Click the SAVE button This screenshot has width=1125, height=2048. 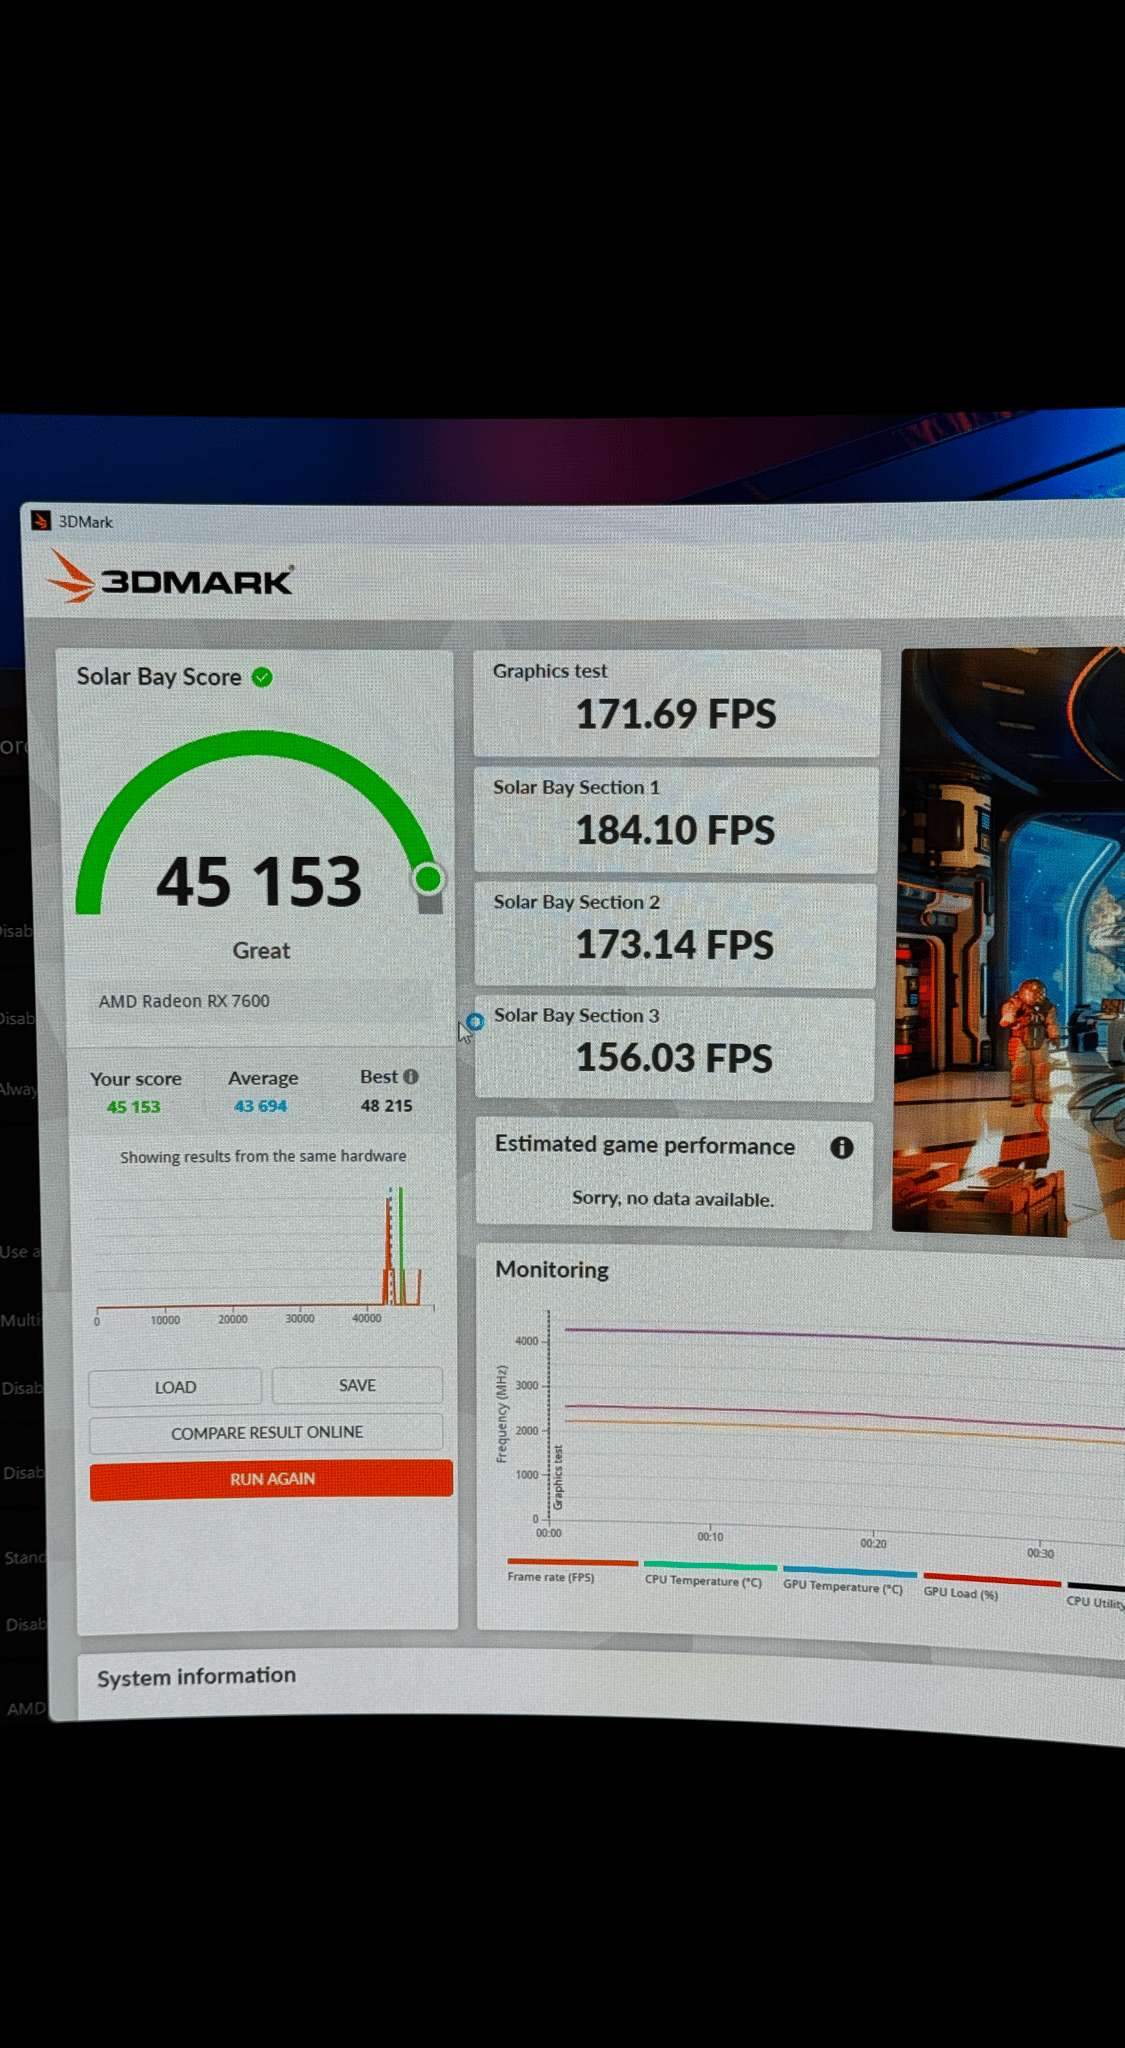[x=357, y=1385]
